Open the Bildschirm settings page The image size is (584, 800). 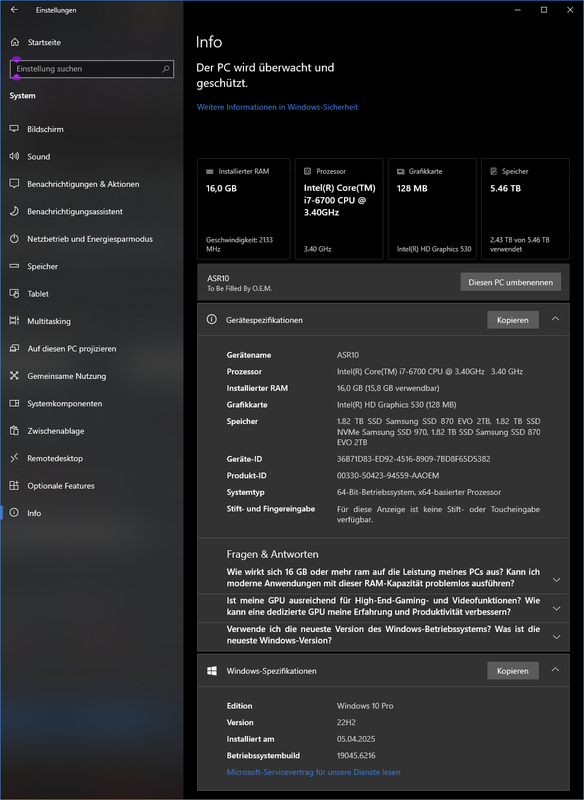tap(92, 129)
